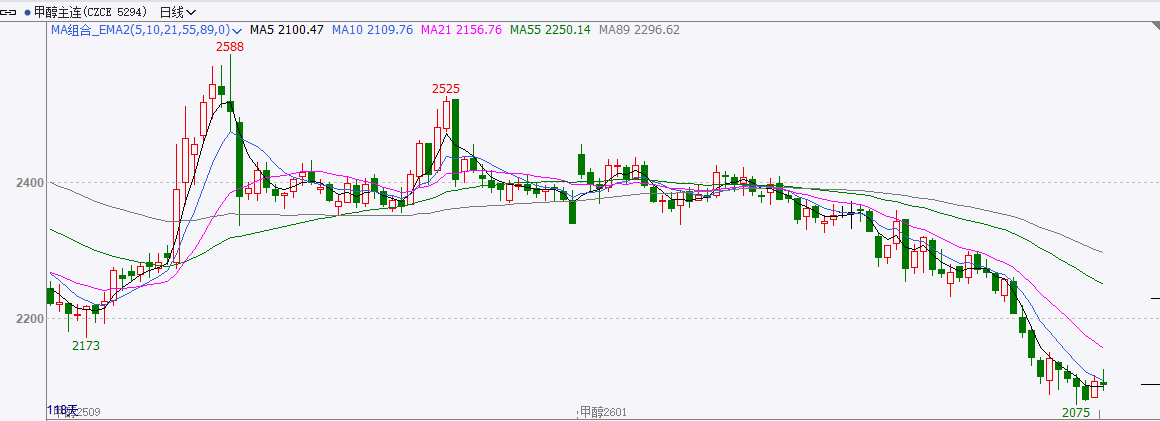Click the 2588 high price marker

(230, 46)
